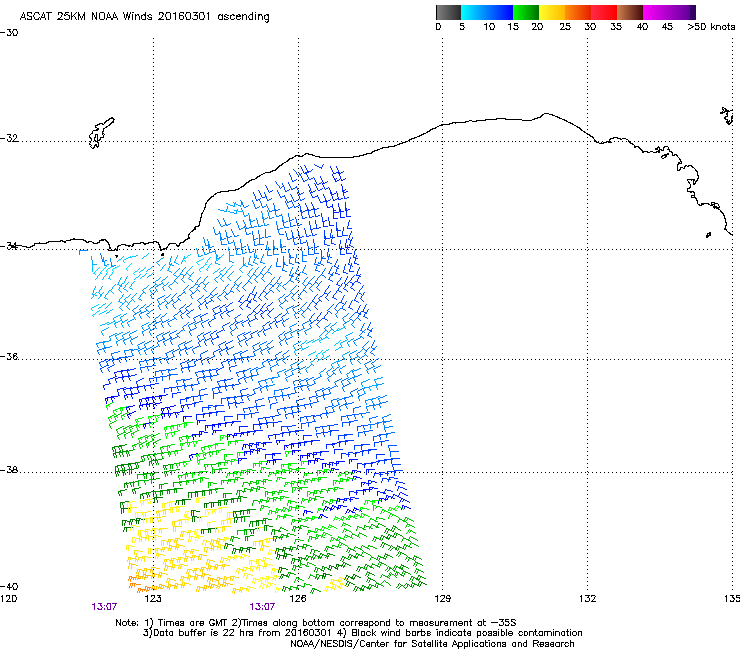The image size is (740, 650).
Task: Click legend tick label '25'
Action: [x=565, y=27]
